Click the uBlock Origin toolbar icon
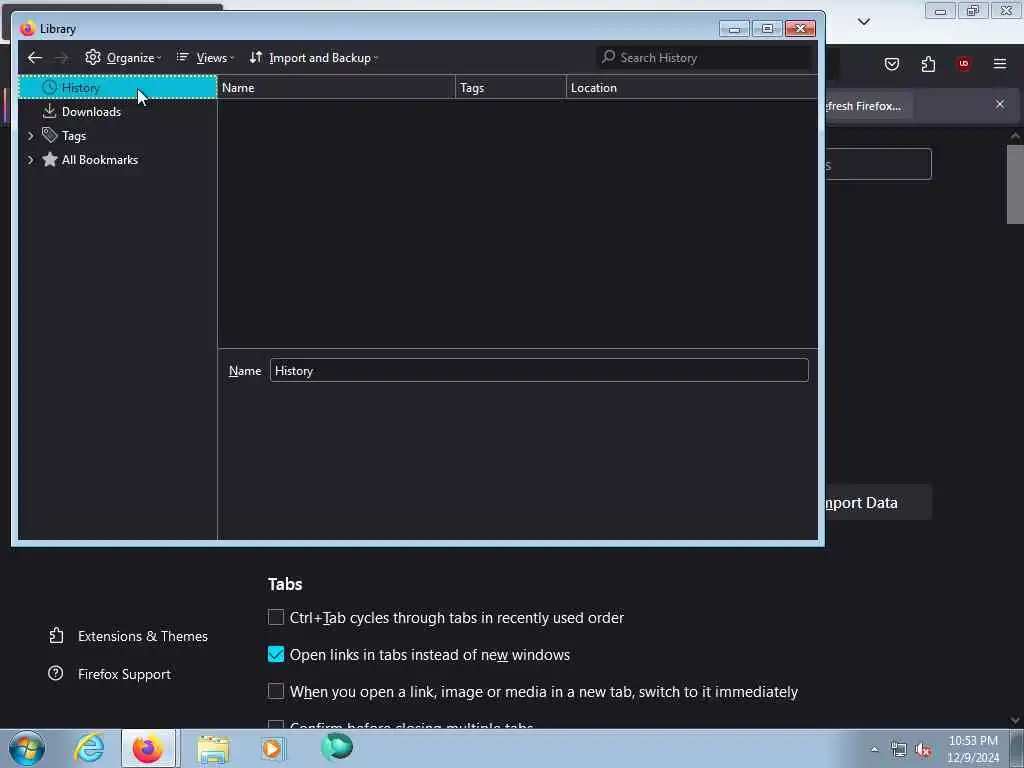This screenshot has width=1024, height=768. (x=964, y=63)
